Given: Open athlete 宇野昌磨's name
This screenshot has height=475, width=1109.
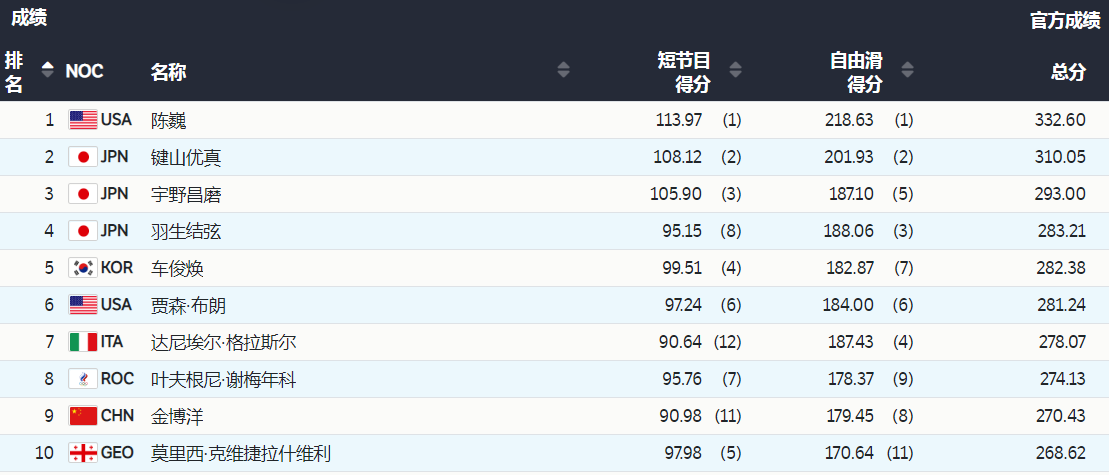Looking at the screenshot, I should [x=186, y=194].
